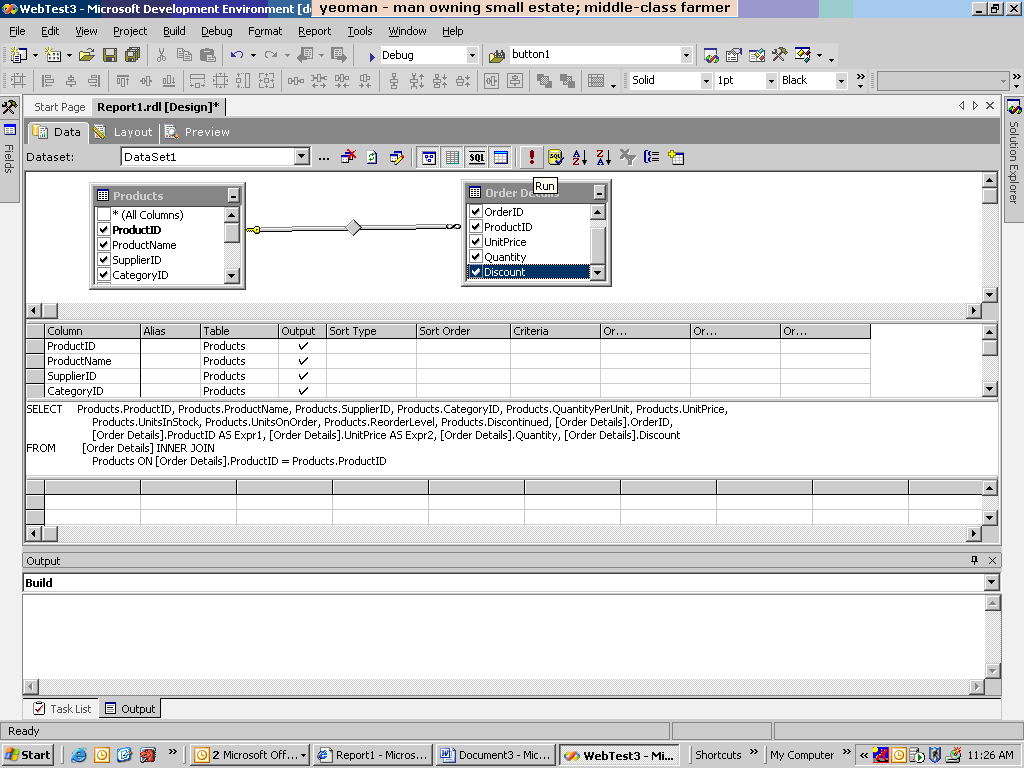Uncheck ProductID in the Products table
Viewport: 1024px width, 768px height.
[103, 230]
